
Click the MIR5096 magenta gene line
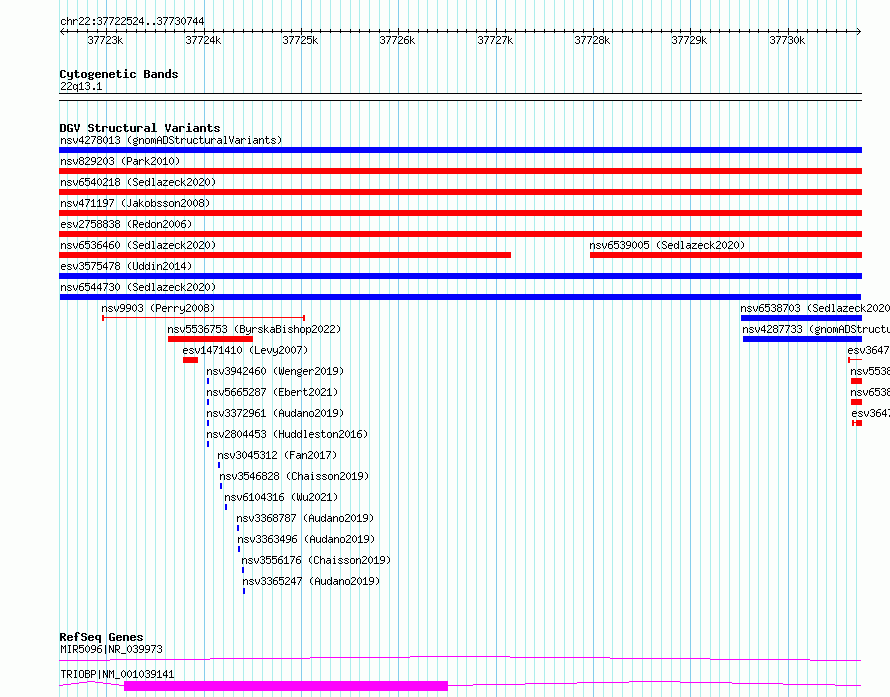460,658
